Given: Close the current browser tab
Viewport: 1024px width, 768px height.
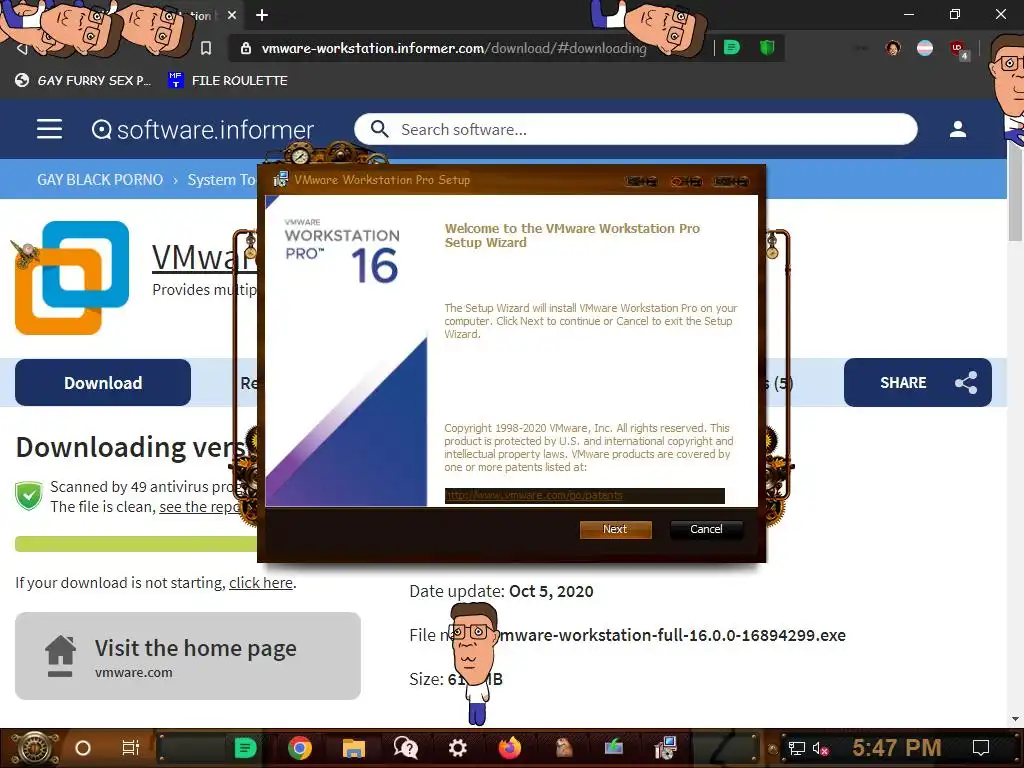Looking at the screenshot, I should [x=232, y=15].
